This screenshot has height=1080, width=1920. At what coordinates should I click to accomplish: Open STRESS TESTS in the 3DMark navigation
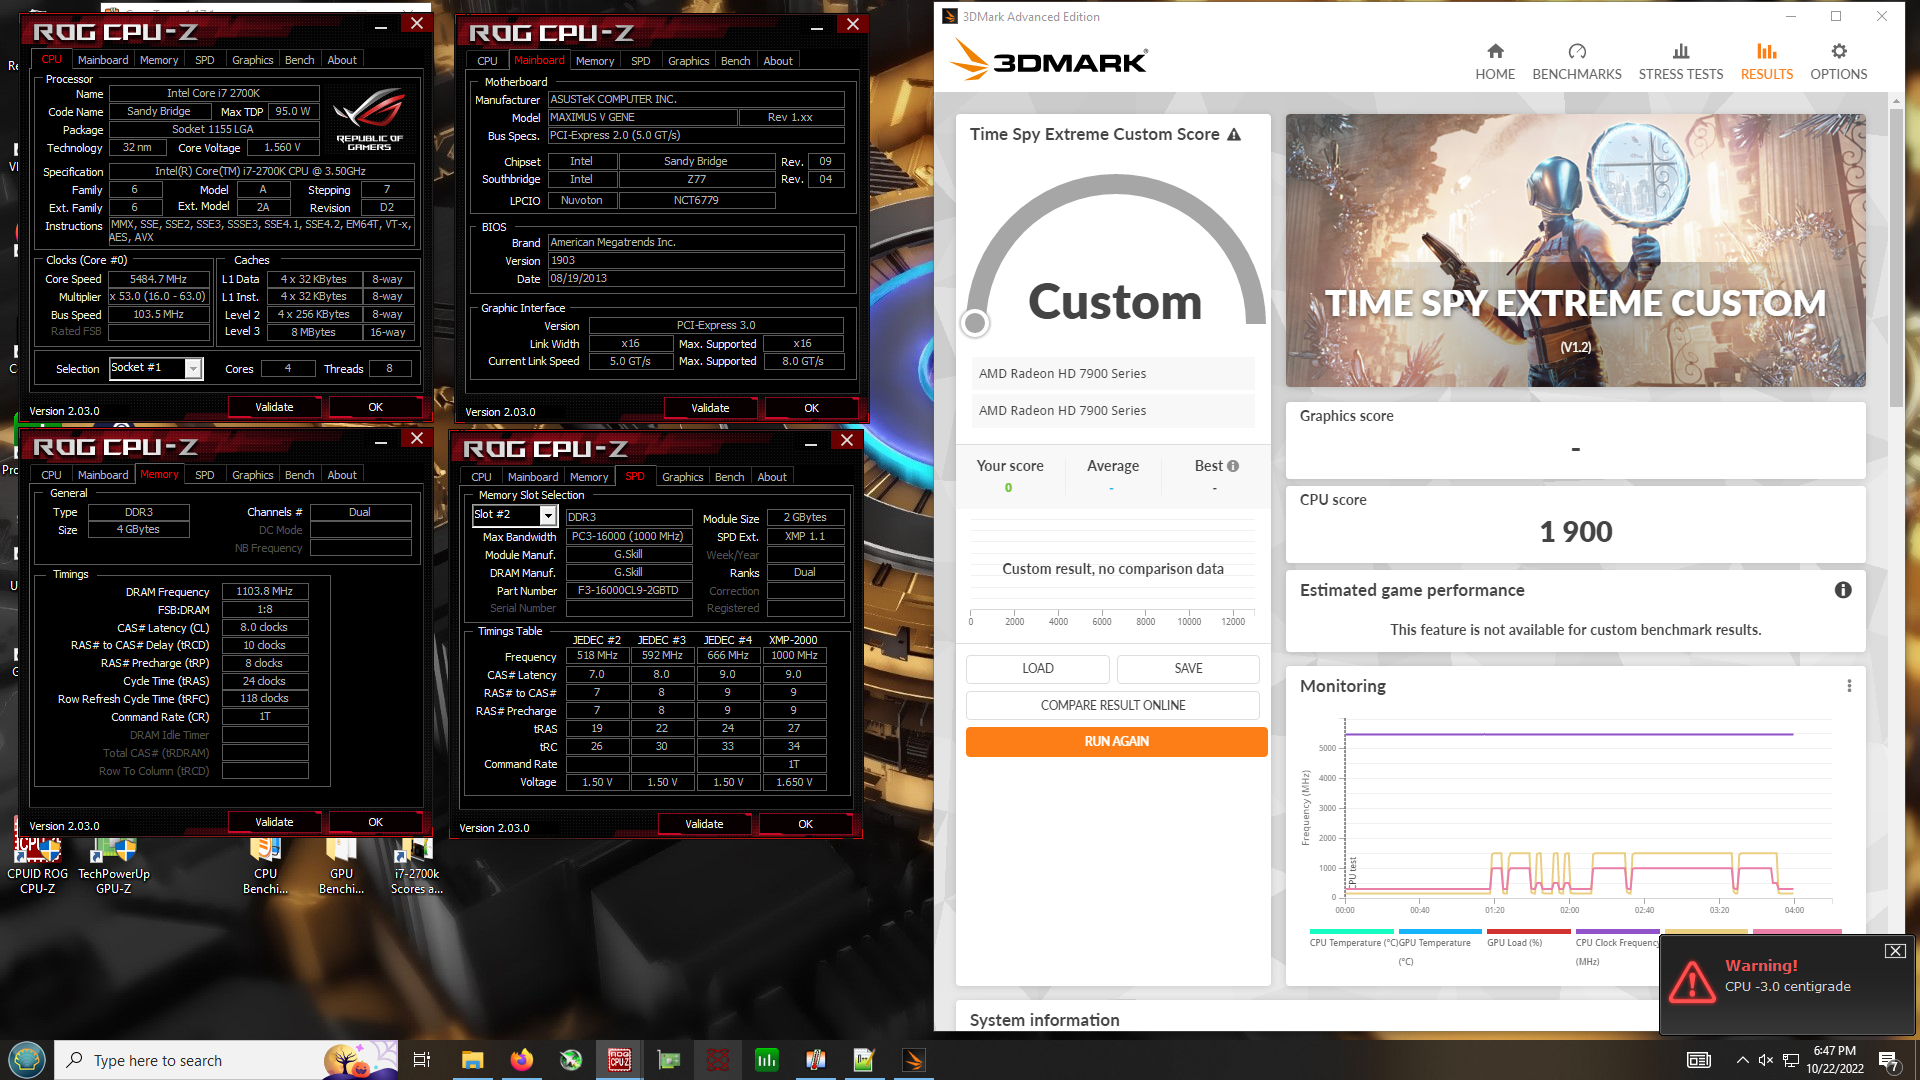(x=1680, y=62)
